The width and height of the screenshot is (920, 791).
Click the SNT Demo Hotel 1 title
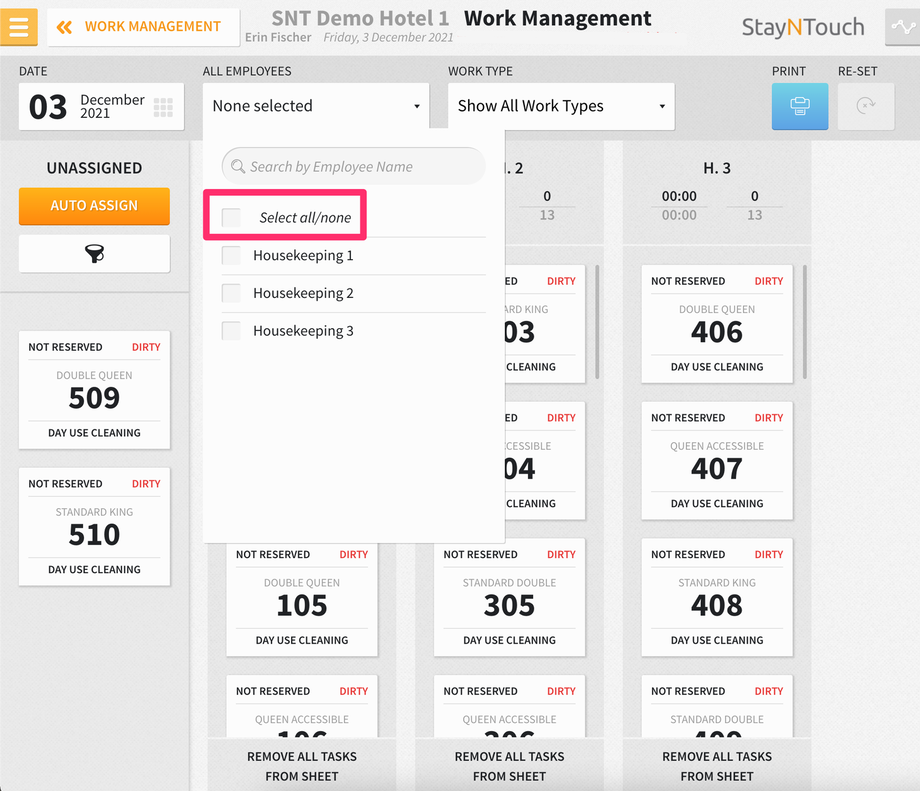coord(360,19)
